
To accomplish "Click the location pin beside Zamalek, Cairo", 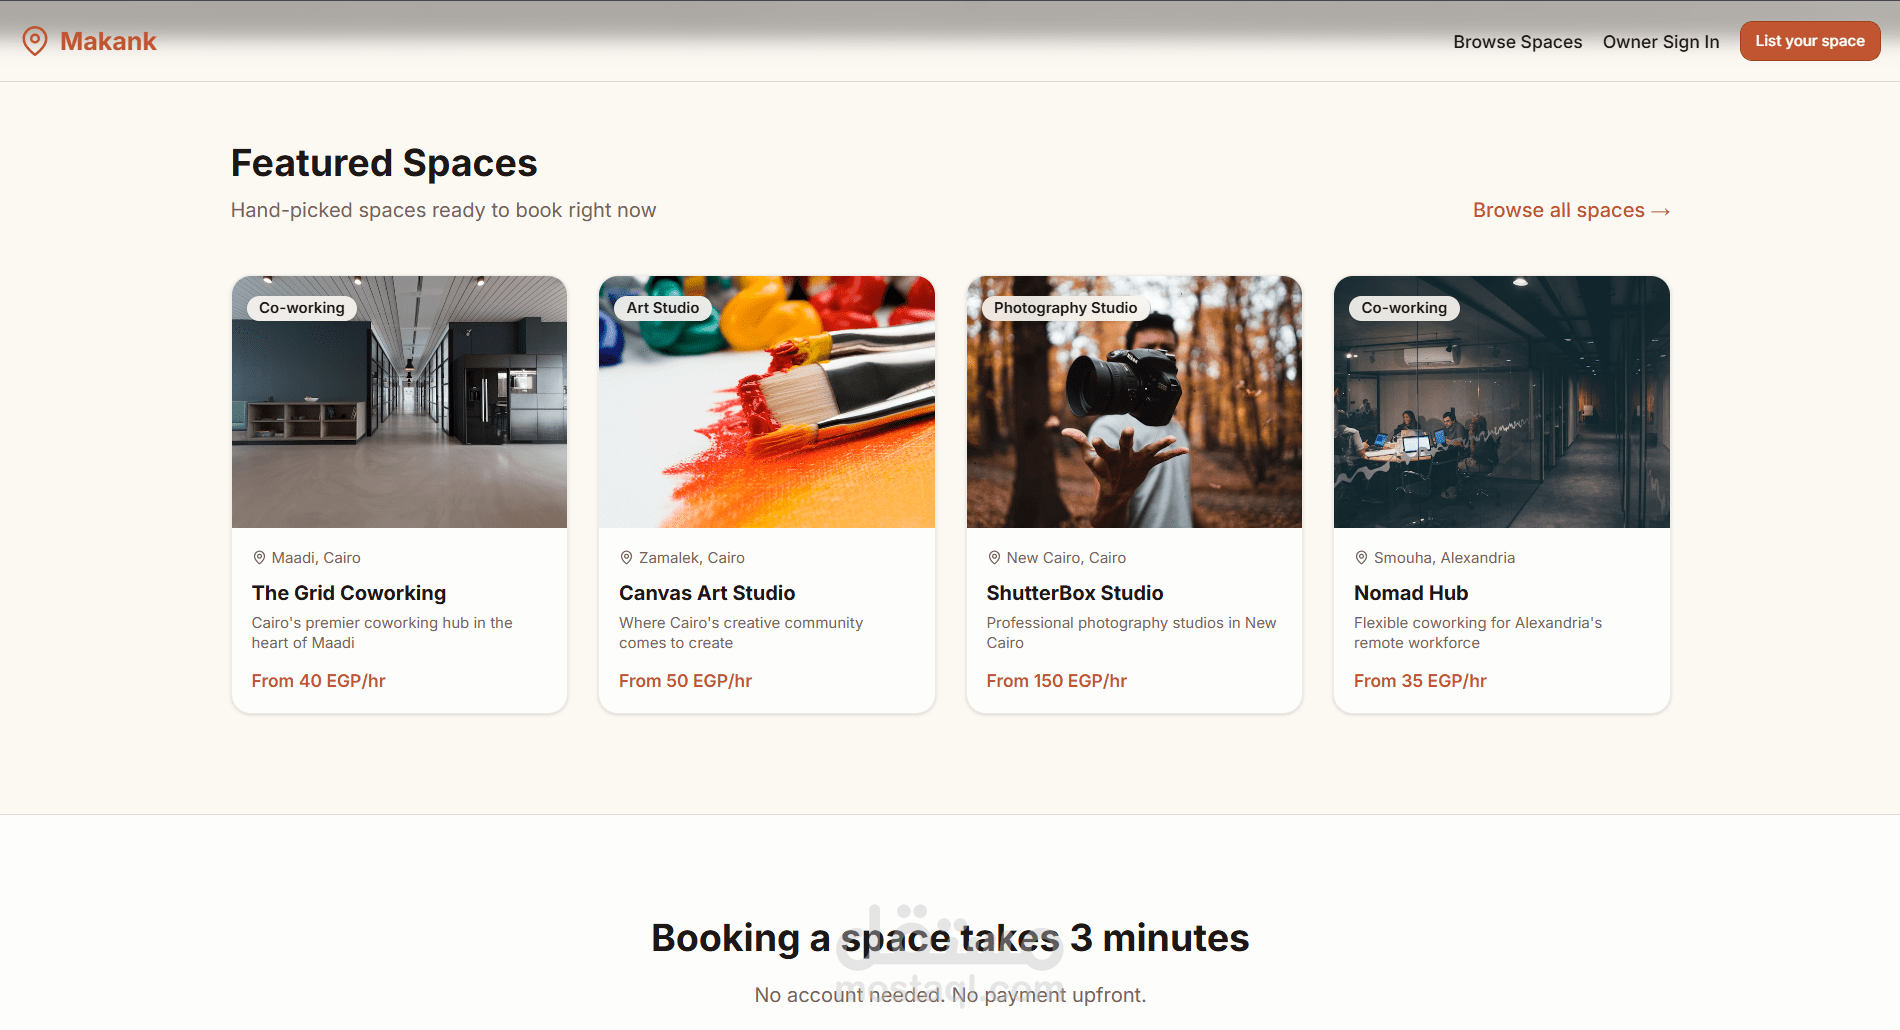I will click(x=626, y=558).
